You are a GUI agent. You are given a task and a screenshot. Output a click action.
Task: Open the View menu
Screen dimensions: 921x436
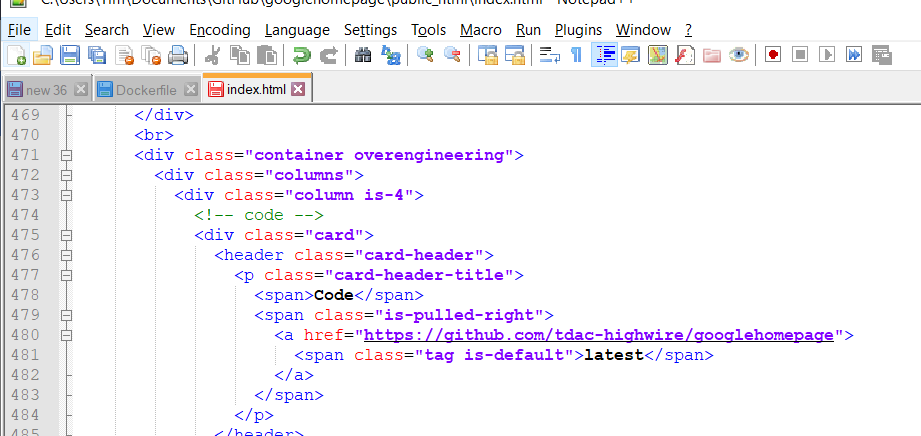(159, 29)
